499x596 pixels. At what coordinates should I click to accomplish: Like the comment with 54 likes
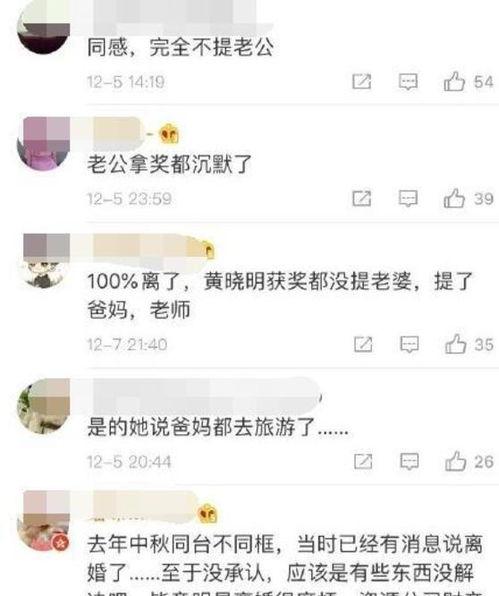pyautogui.click(x=454, y=81)
